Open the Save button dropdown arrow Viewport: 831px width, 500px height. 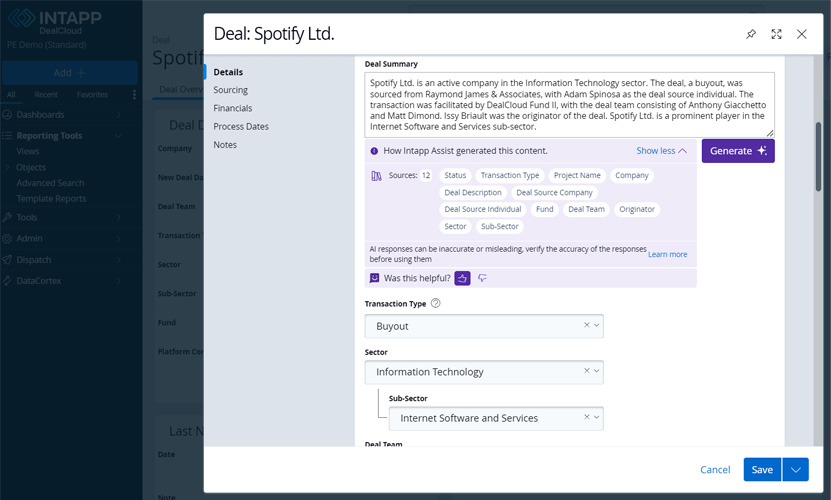[x=795, y=469]
